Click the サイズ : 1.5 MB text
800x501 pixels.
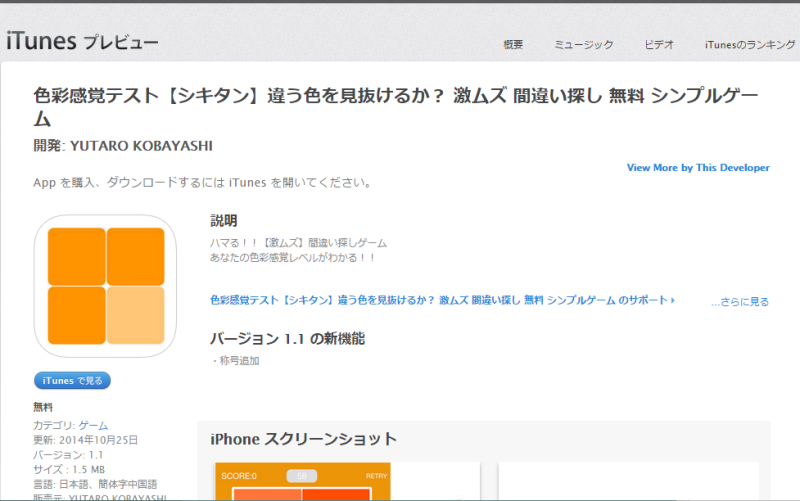tap(69, 469)
